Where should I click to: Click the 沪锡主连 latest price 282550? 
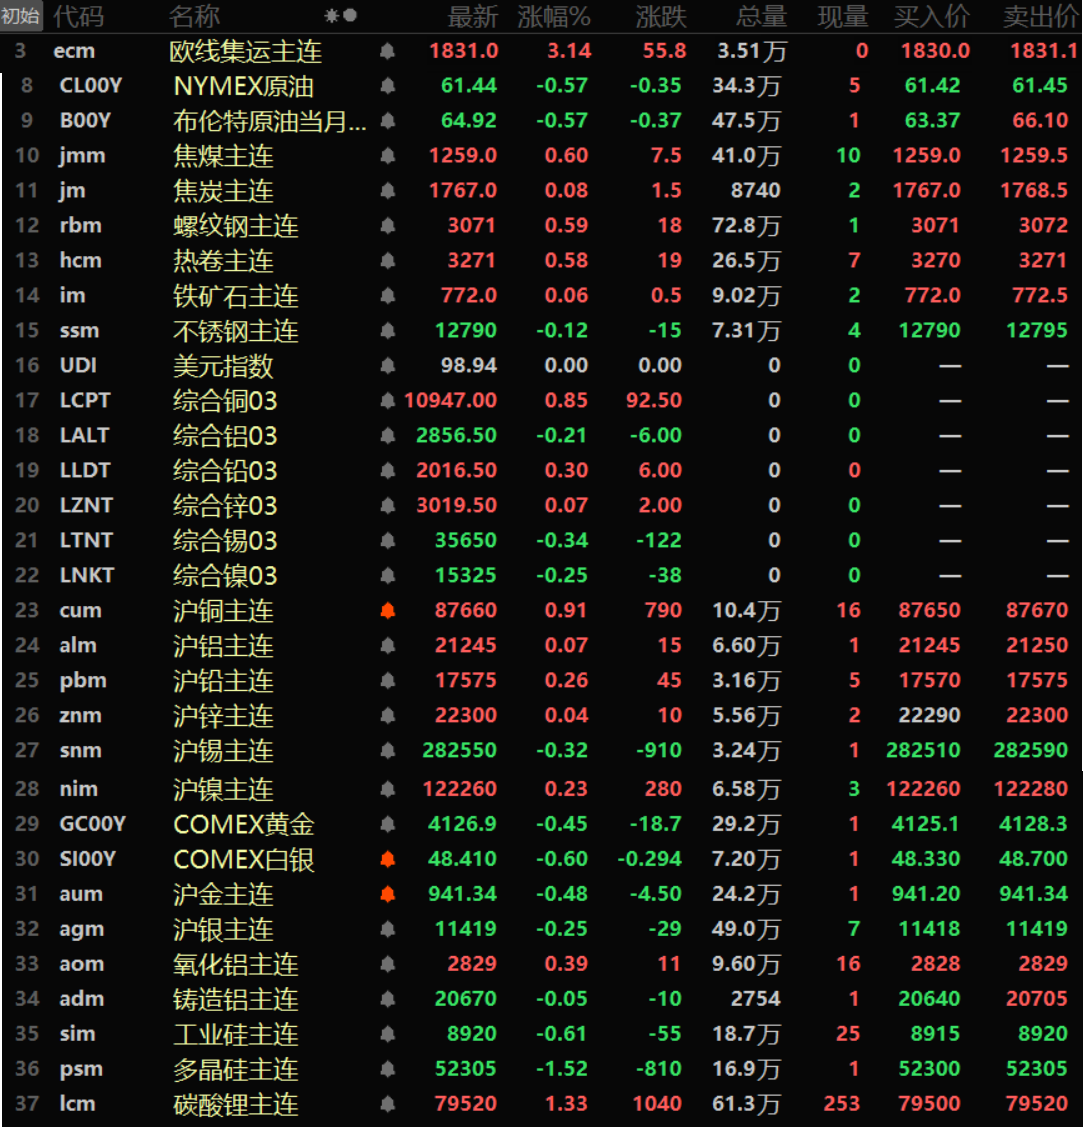(x=458, y=751)
